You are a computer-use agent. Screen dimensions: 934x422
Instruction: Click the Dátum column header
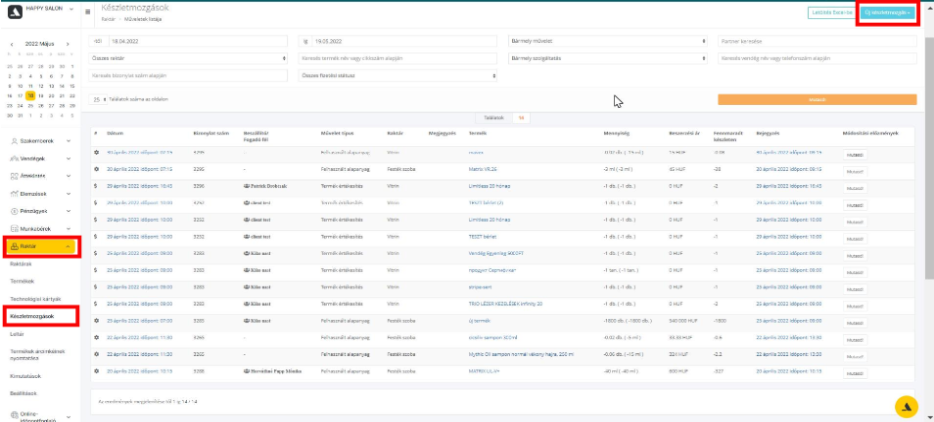(x=115, y=132)
